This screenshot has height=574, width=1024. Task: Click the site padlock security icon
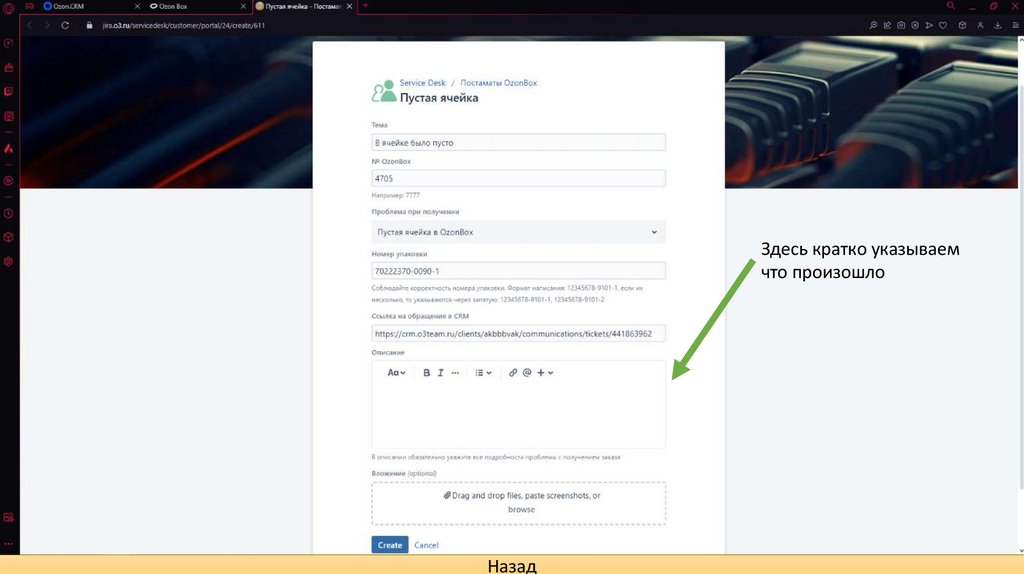click(x=89, y=25)
